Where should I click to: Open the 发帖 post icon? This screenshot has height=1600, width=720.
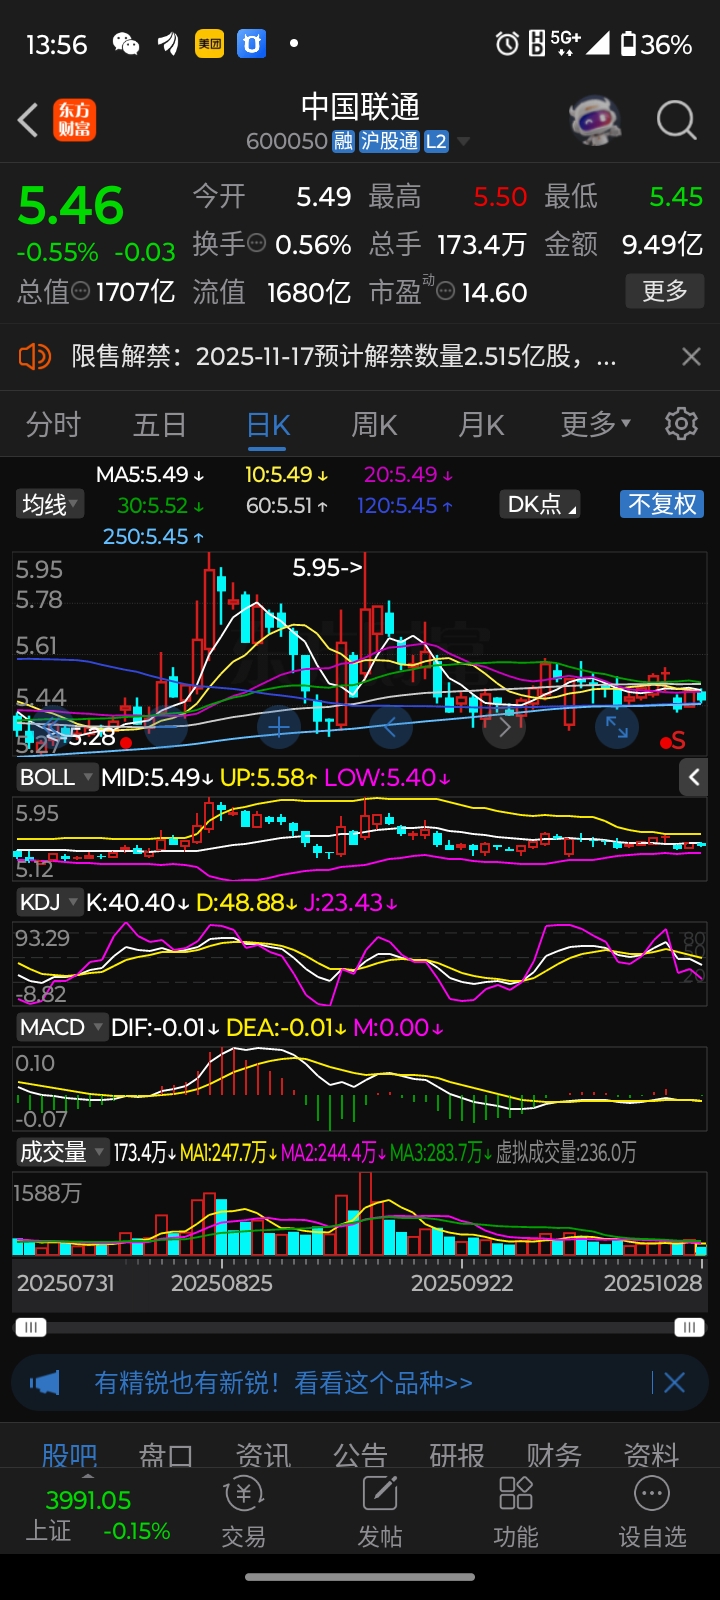pyautogui.click(x=380, y=1511)
